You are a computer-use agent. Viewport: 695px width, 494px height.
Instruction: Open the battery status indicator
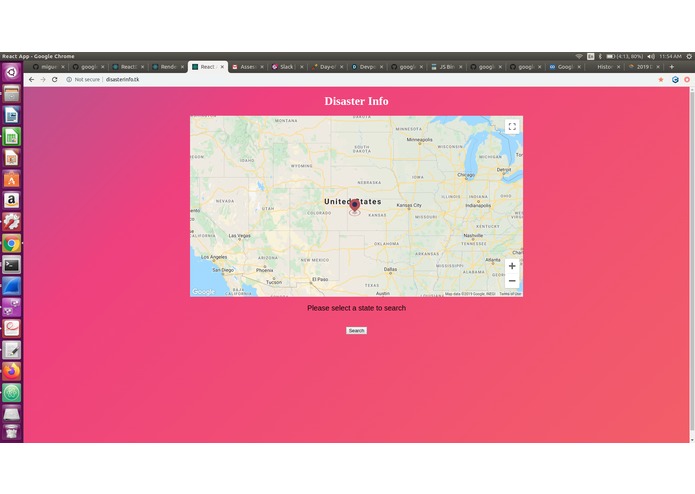point(625,56)
